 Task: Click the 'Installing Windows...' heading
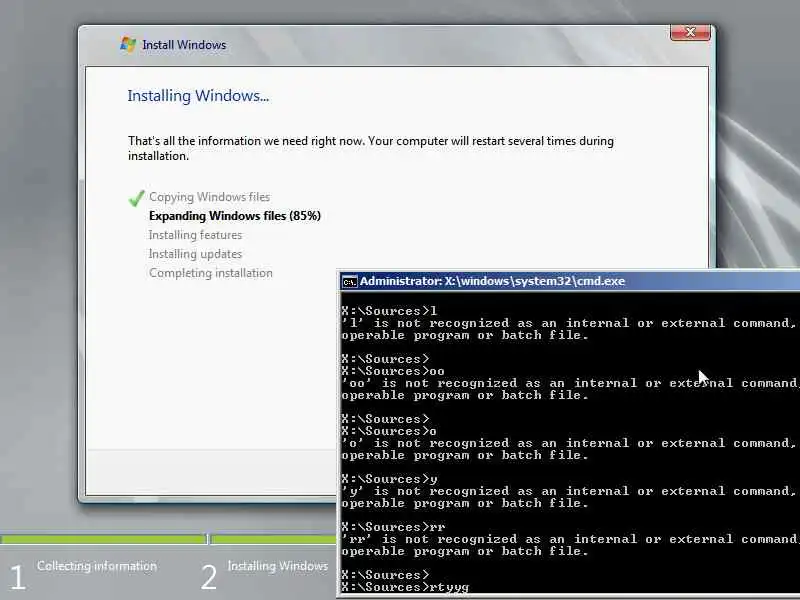point(198,96)
